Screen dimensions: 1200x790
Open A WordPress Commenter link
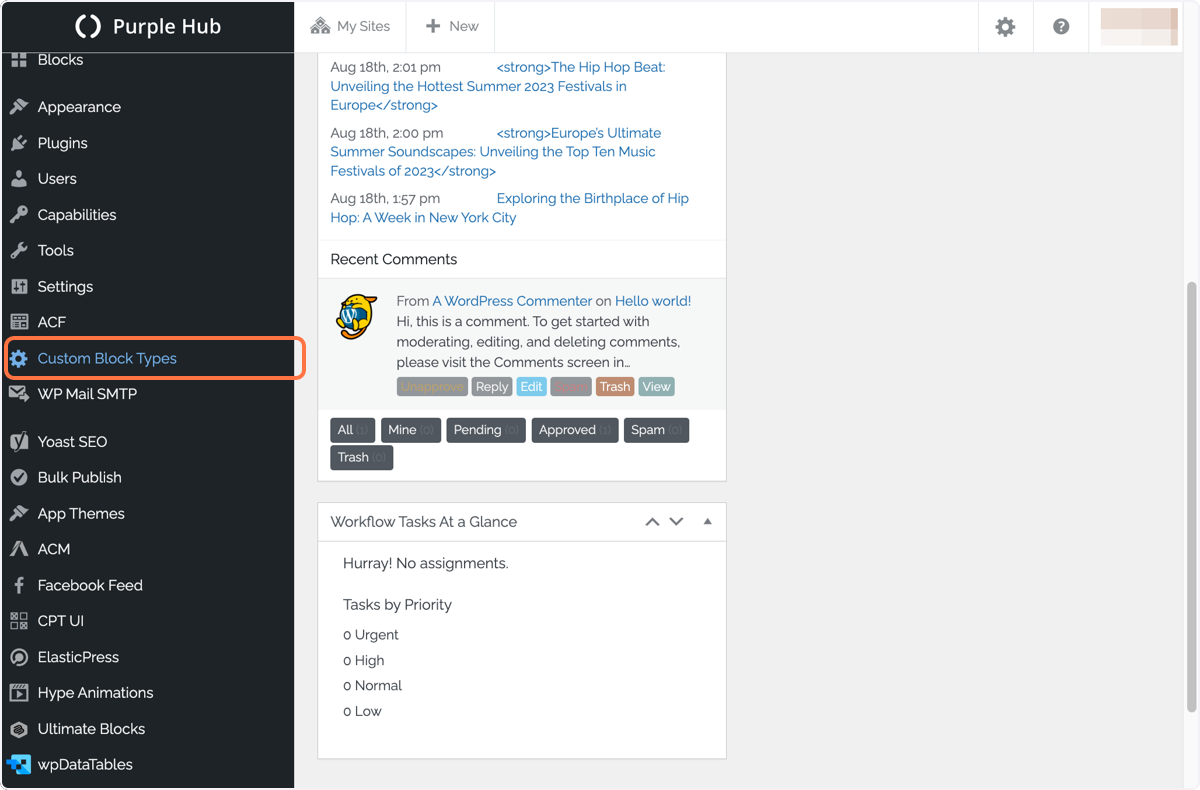[x=512, y=301]
